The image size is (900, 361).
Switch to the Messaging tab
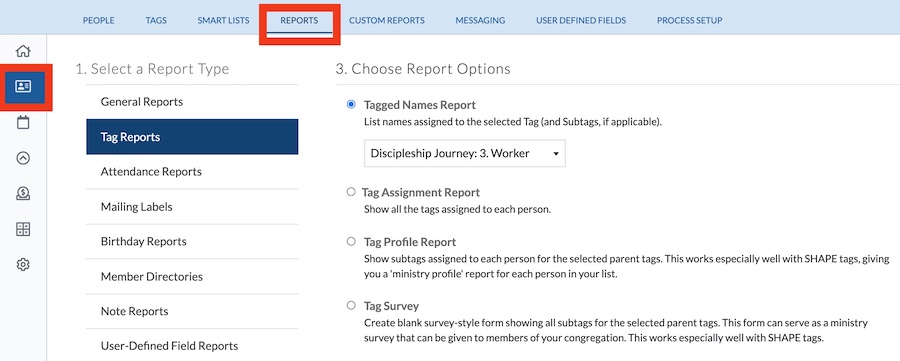coord(480,20)
